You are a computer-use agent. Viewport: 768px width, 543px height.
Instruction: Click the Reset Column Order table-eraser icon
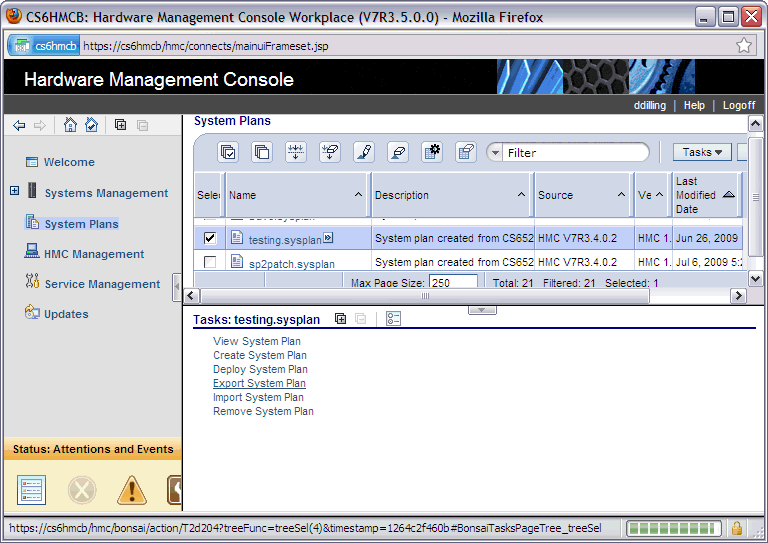[x=466, y=152]
